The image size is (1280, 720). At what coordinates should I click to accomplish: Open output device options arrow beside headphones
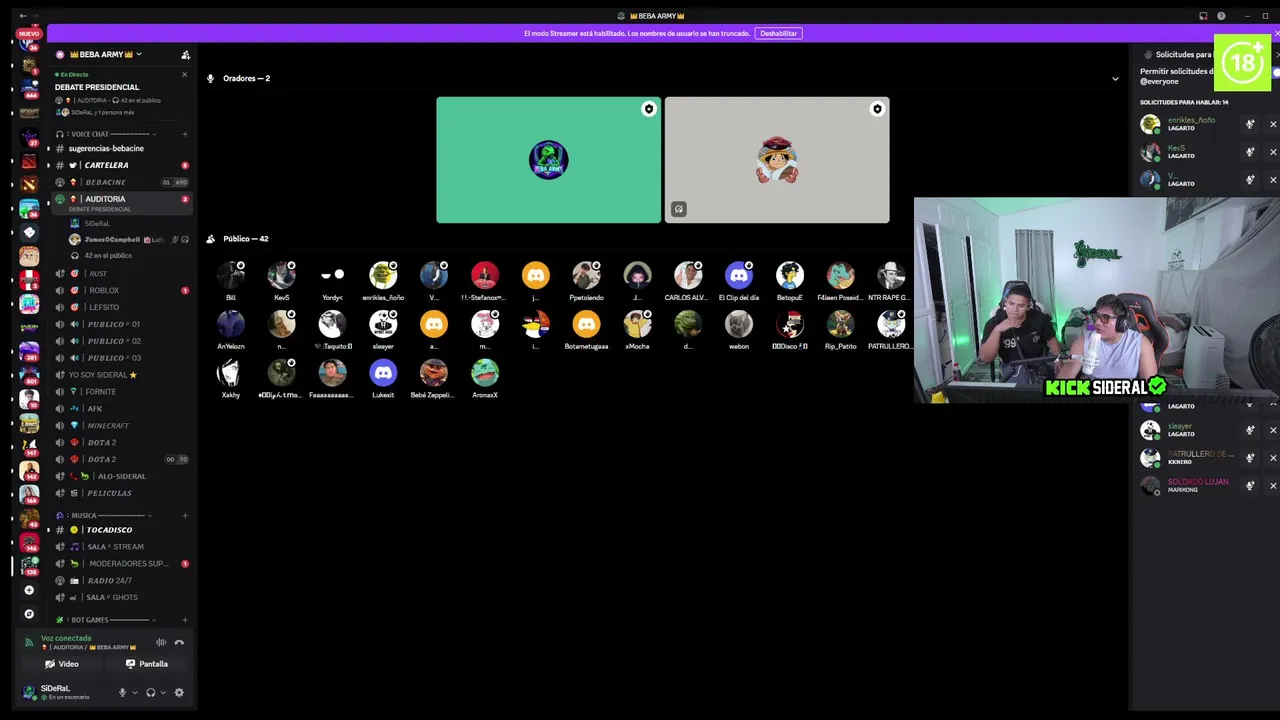[163, 692]
